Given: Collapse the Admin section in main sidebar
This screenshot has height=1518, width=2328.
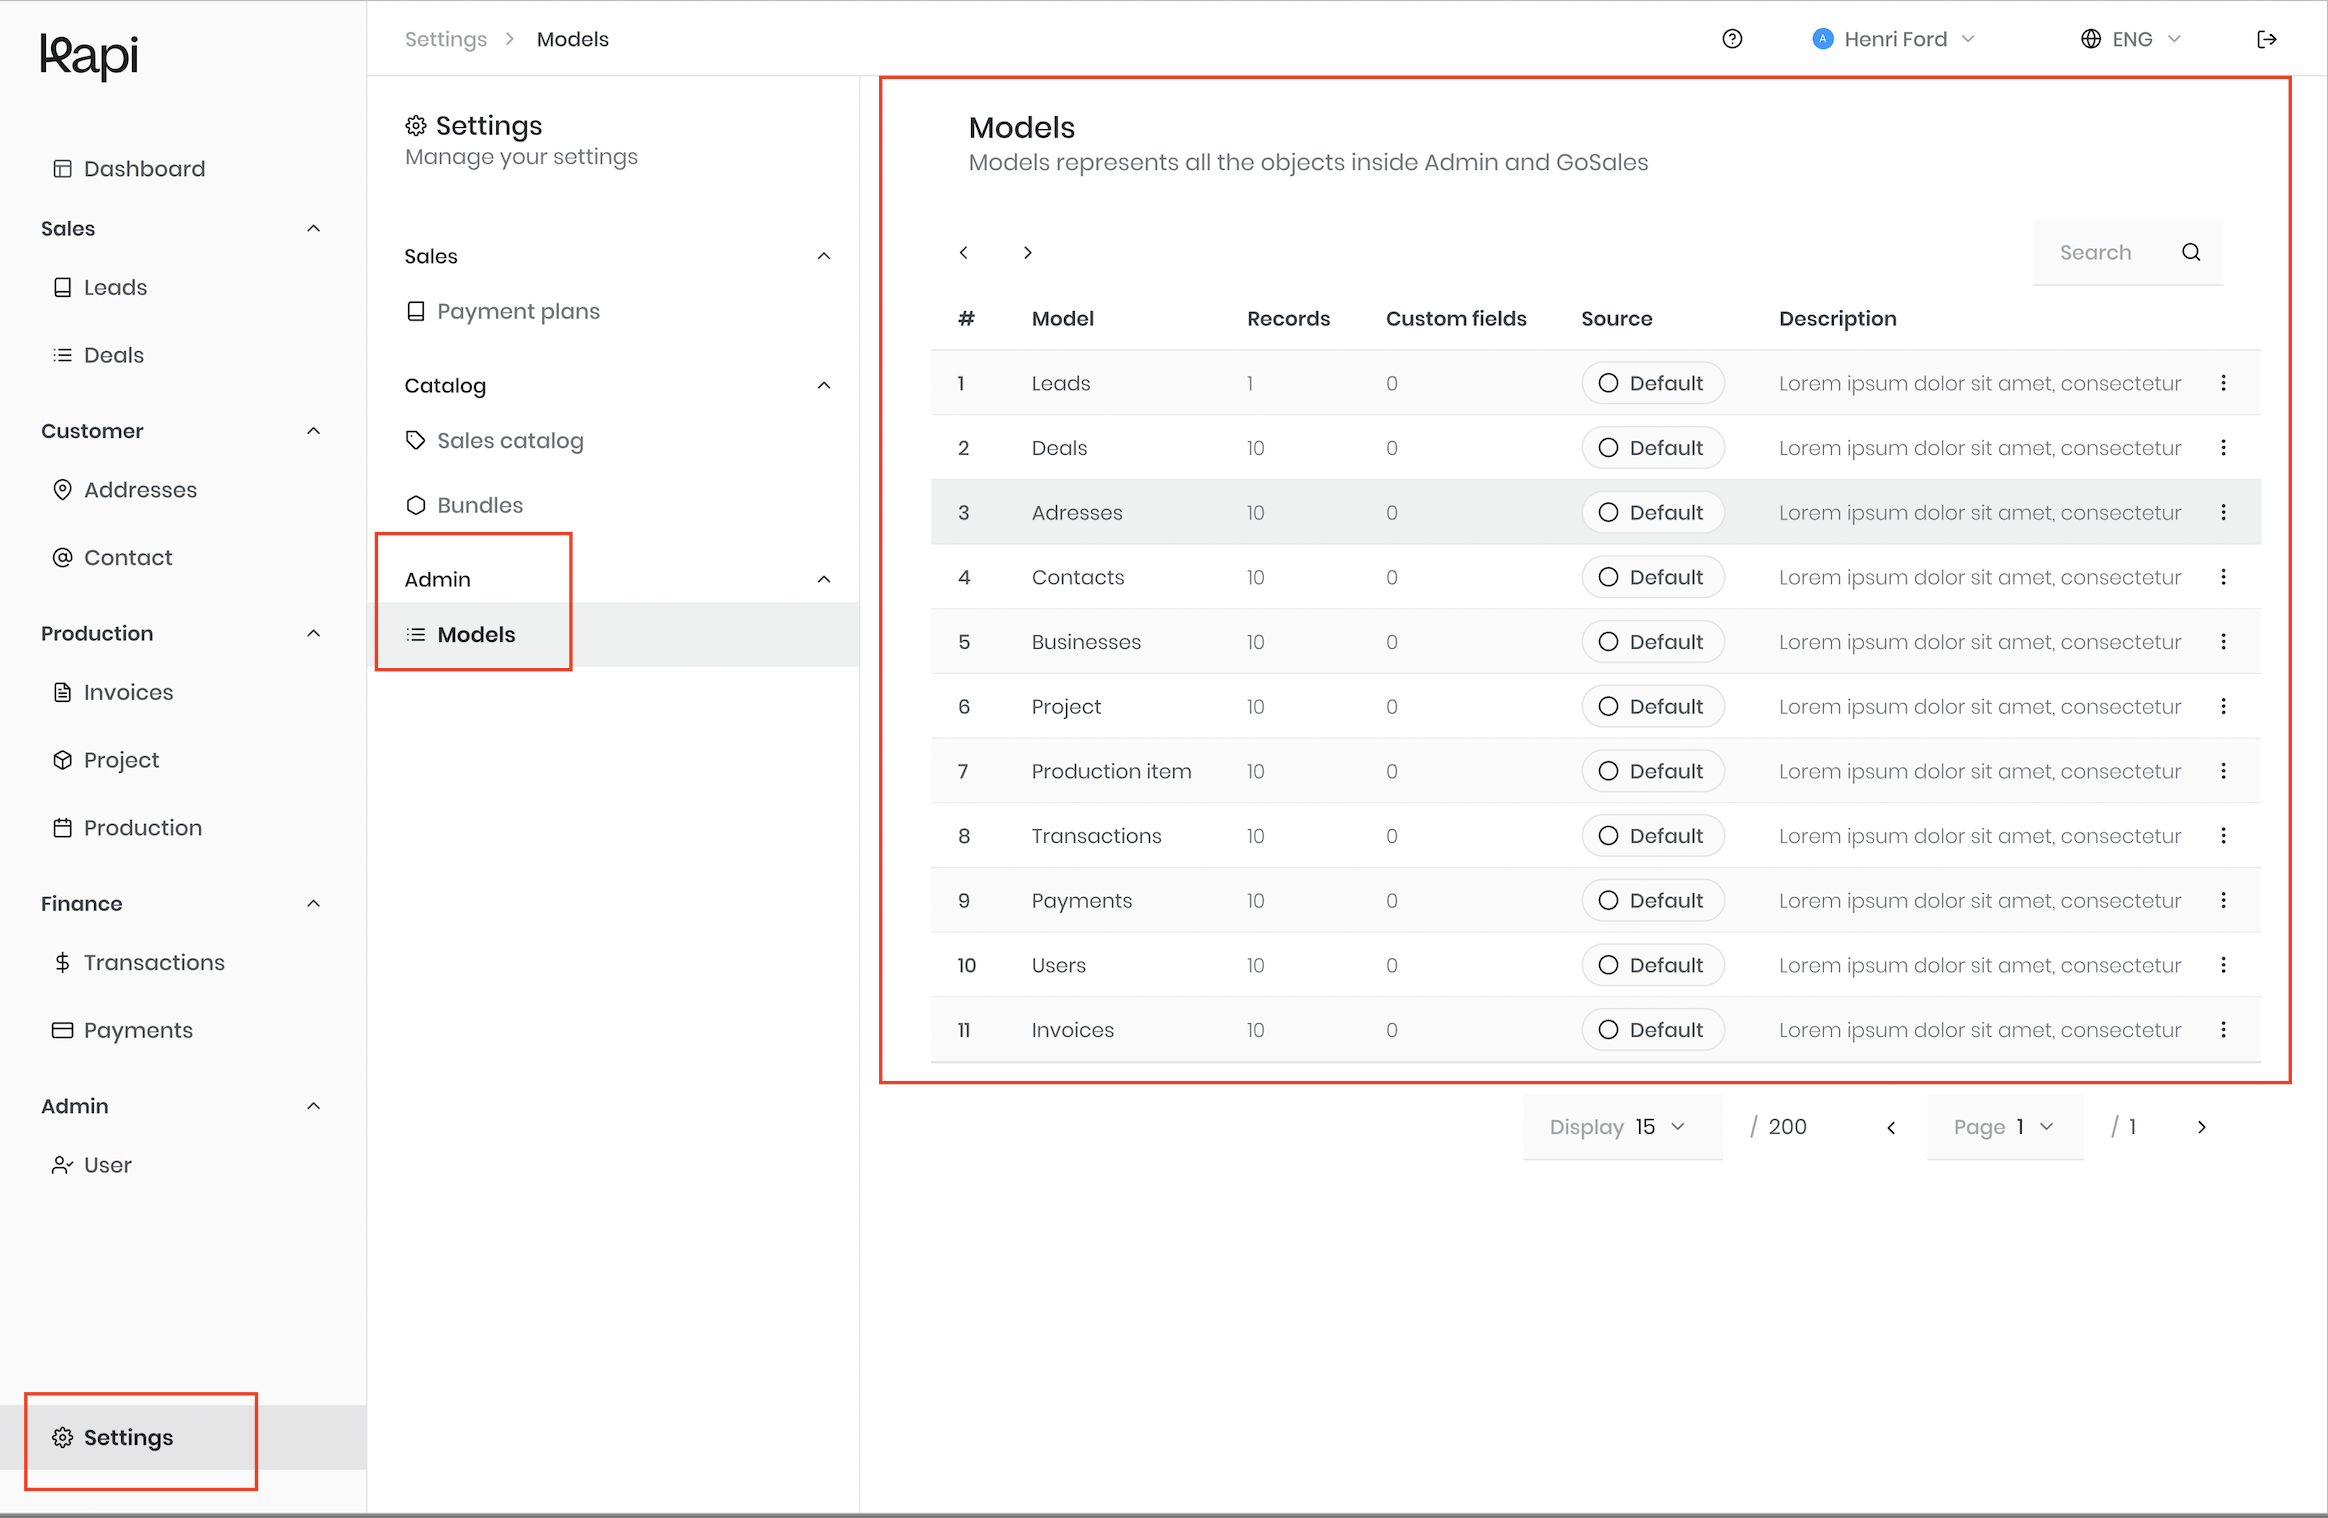Looking at the screenshot, I should pyautogui.click(x=313, y=1106).
